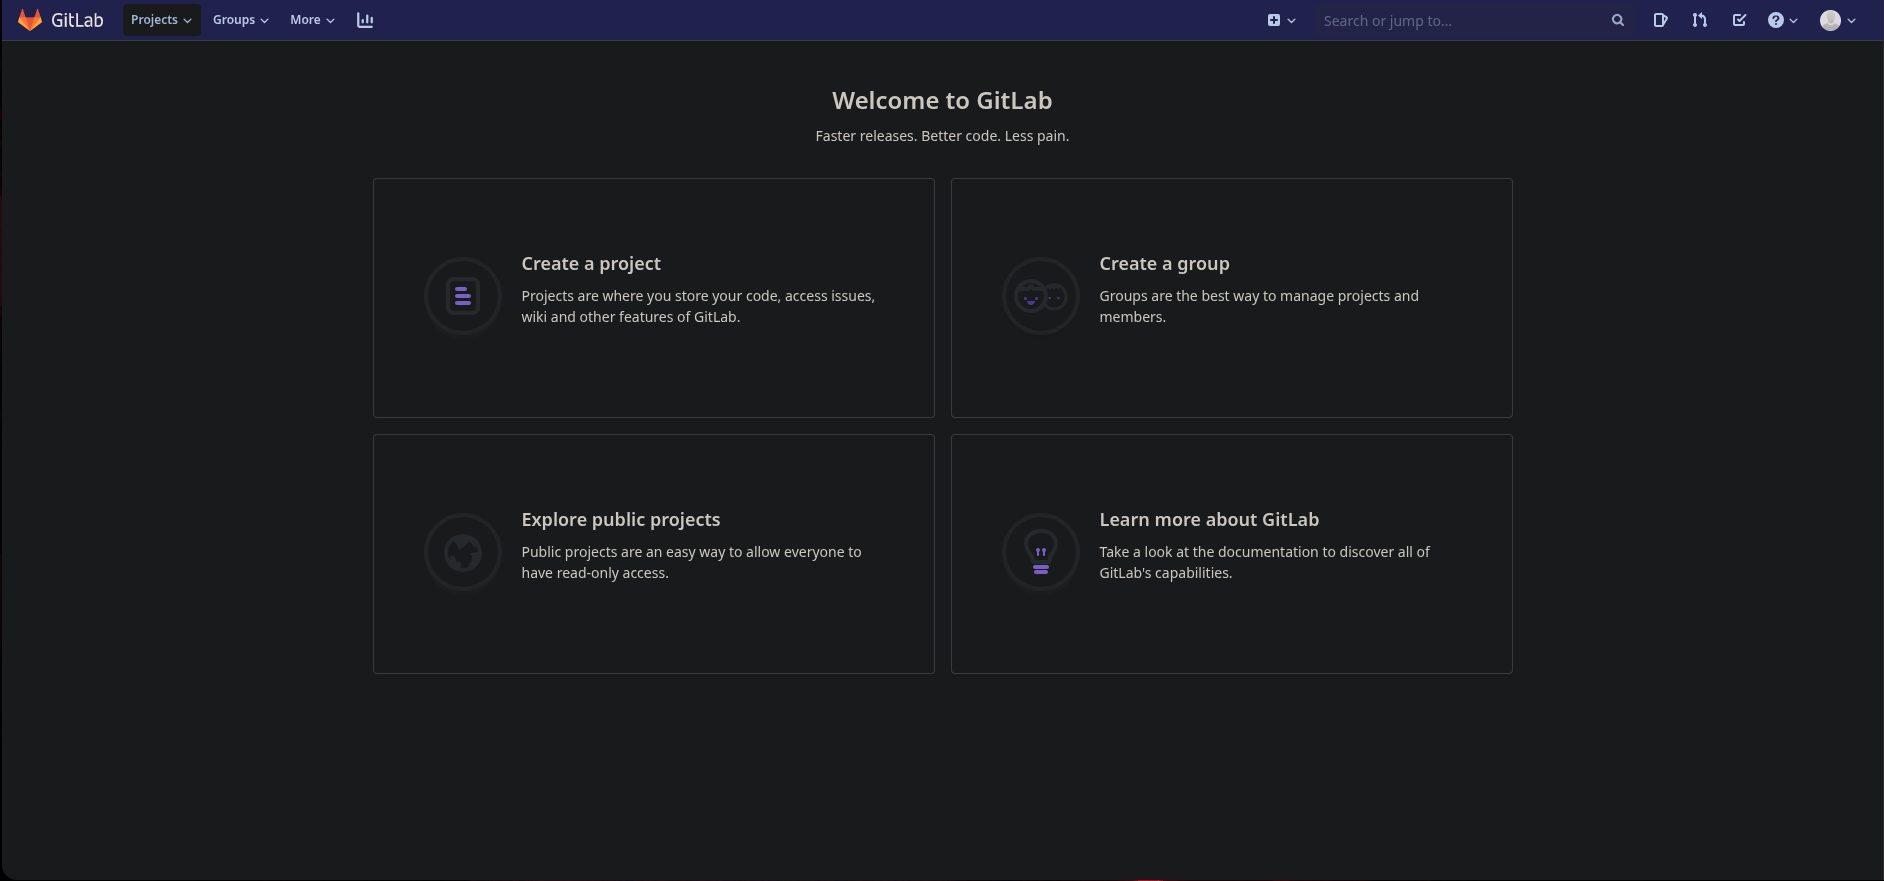This screenshot has height=881, width=1884.
Task: Click the Explore public projects globe icon
Action: 463,552
